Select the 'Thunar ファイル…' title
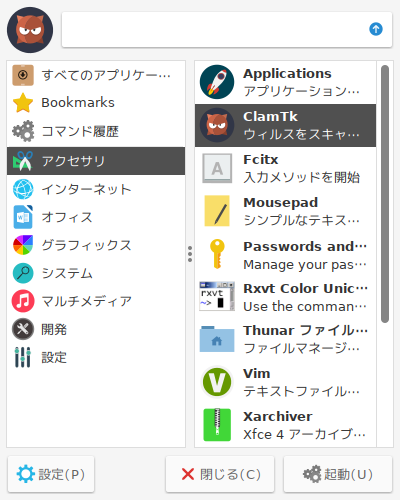 (x=305, y=331)
